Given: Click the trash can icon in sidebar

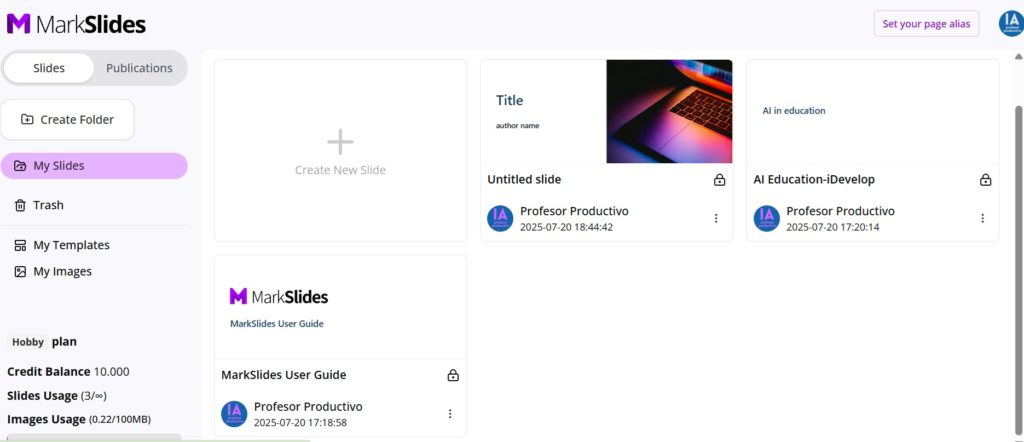Looking at the screenshot, I should tap(20, 205).
